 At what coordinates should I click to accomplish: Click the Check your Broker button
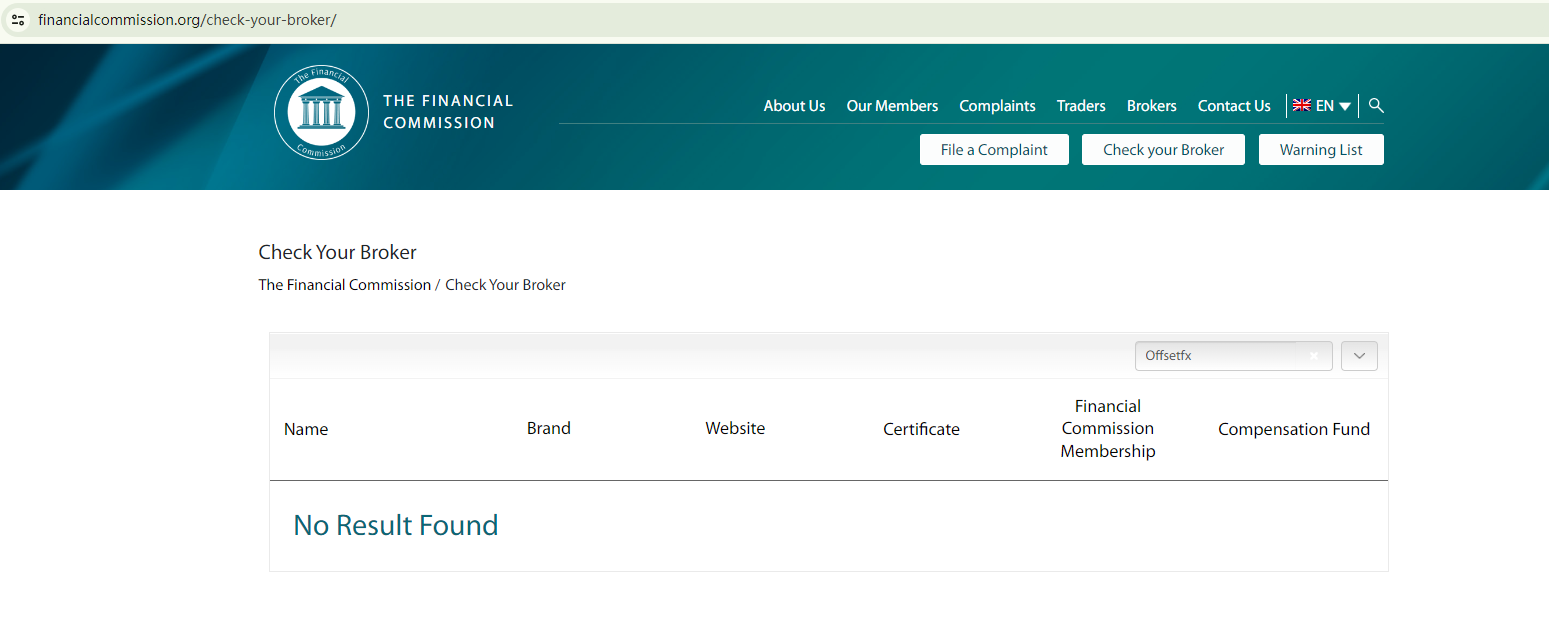pos(1163,150)
